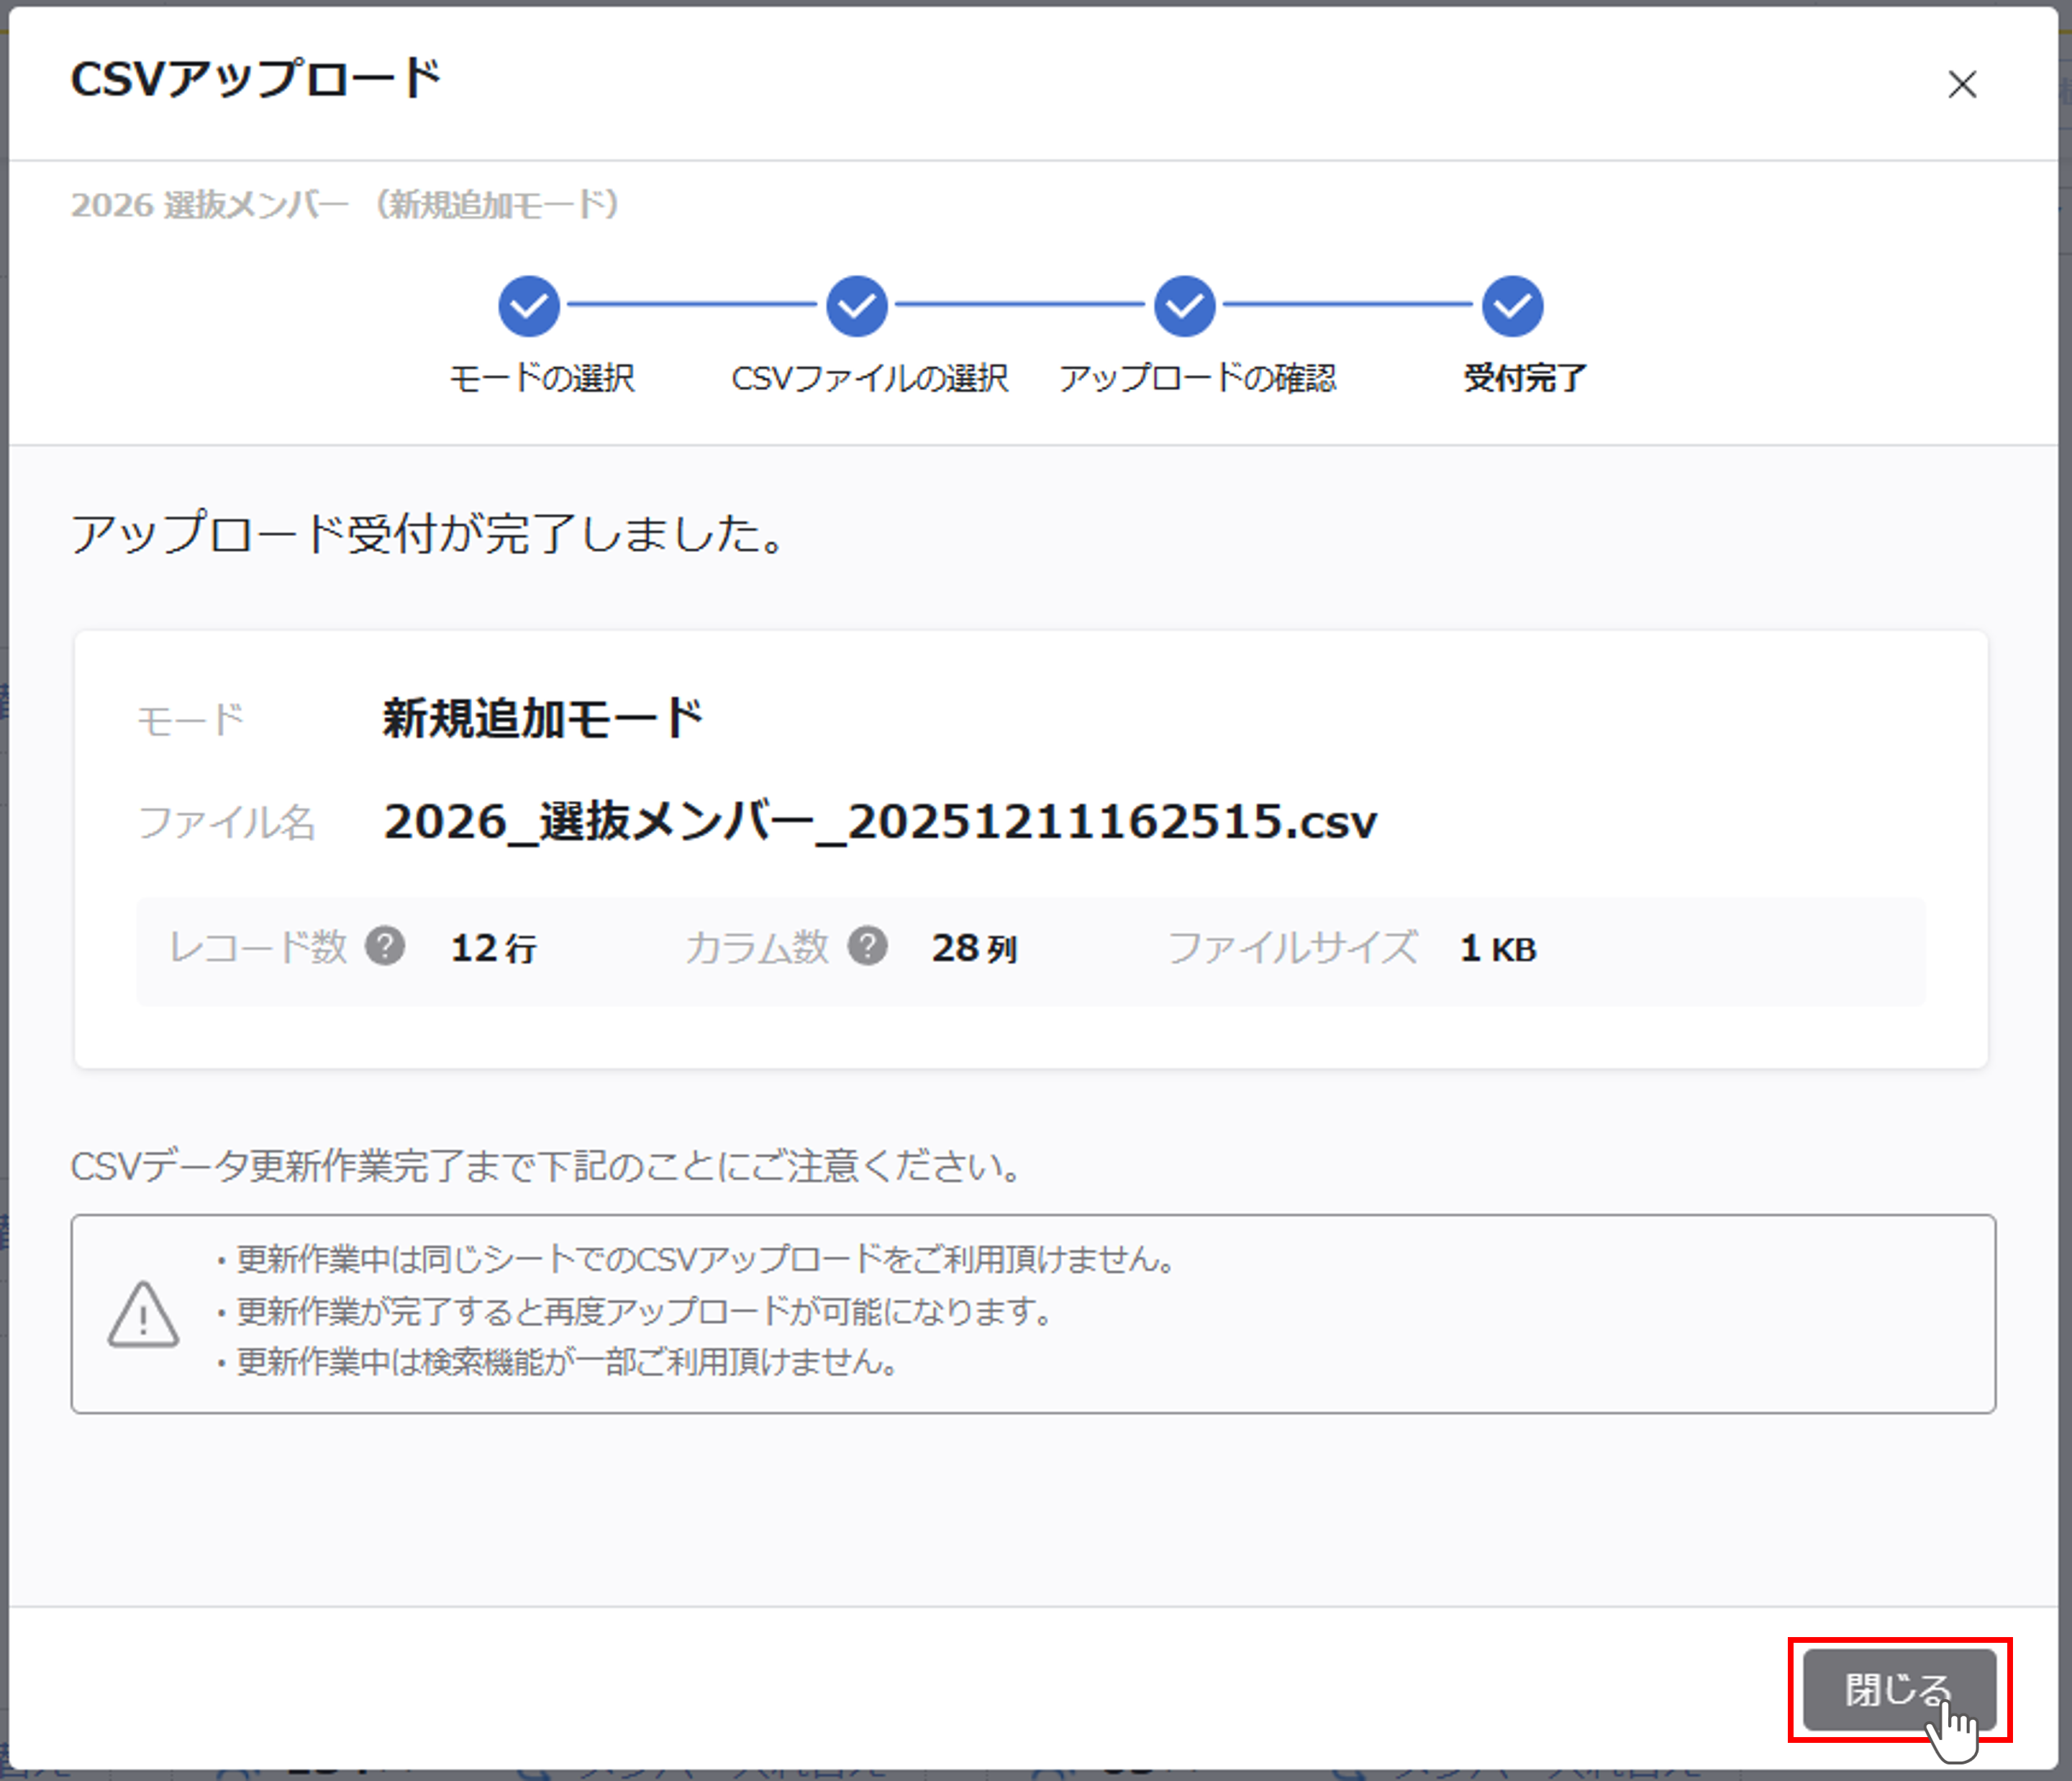
Task: Click the 12 行 record count value
Action: pos(493,948)
